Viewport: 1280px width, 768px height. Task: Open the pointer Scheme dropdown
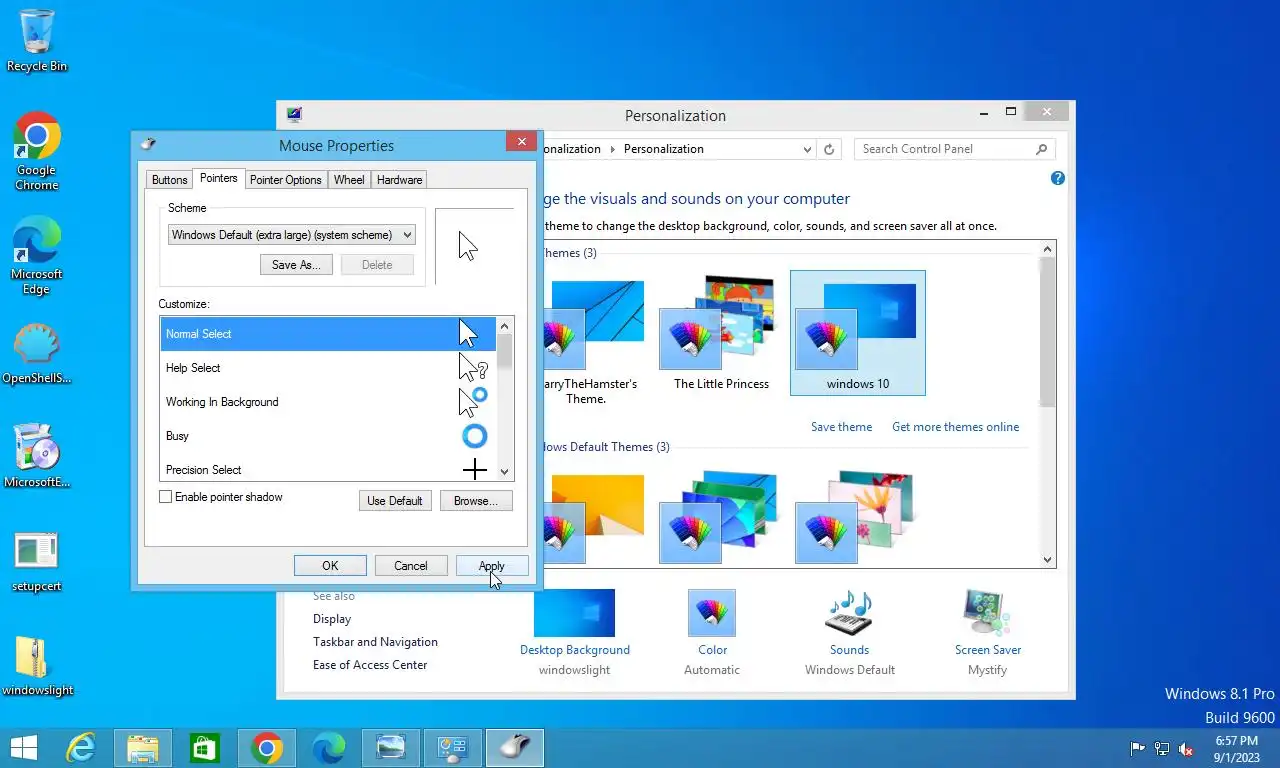pos(291,235)
